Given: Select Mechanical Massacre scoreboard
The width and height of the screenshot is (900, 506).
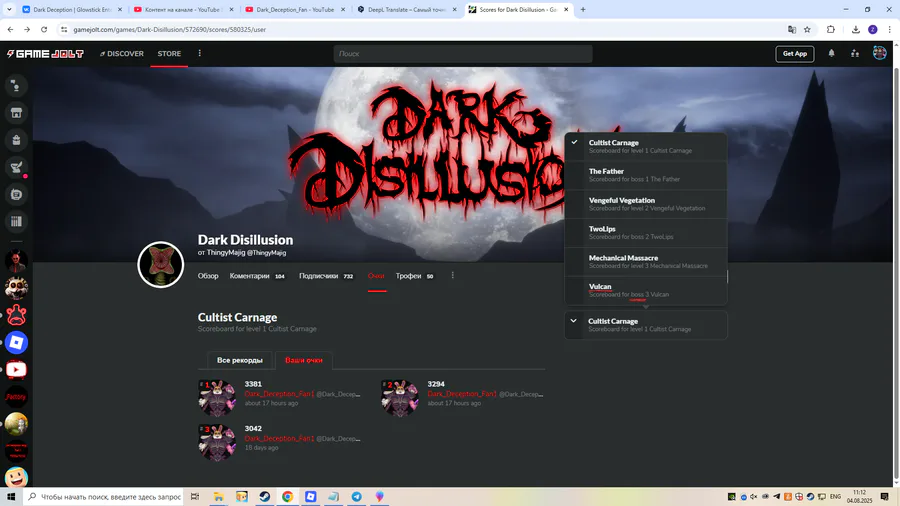Looking at the screenshot, I should [646, 262].
